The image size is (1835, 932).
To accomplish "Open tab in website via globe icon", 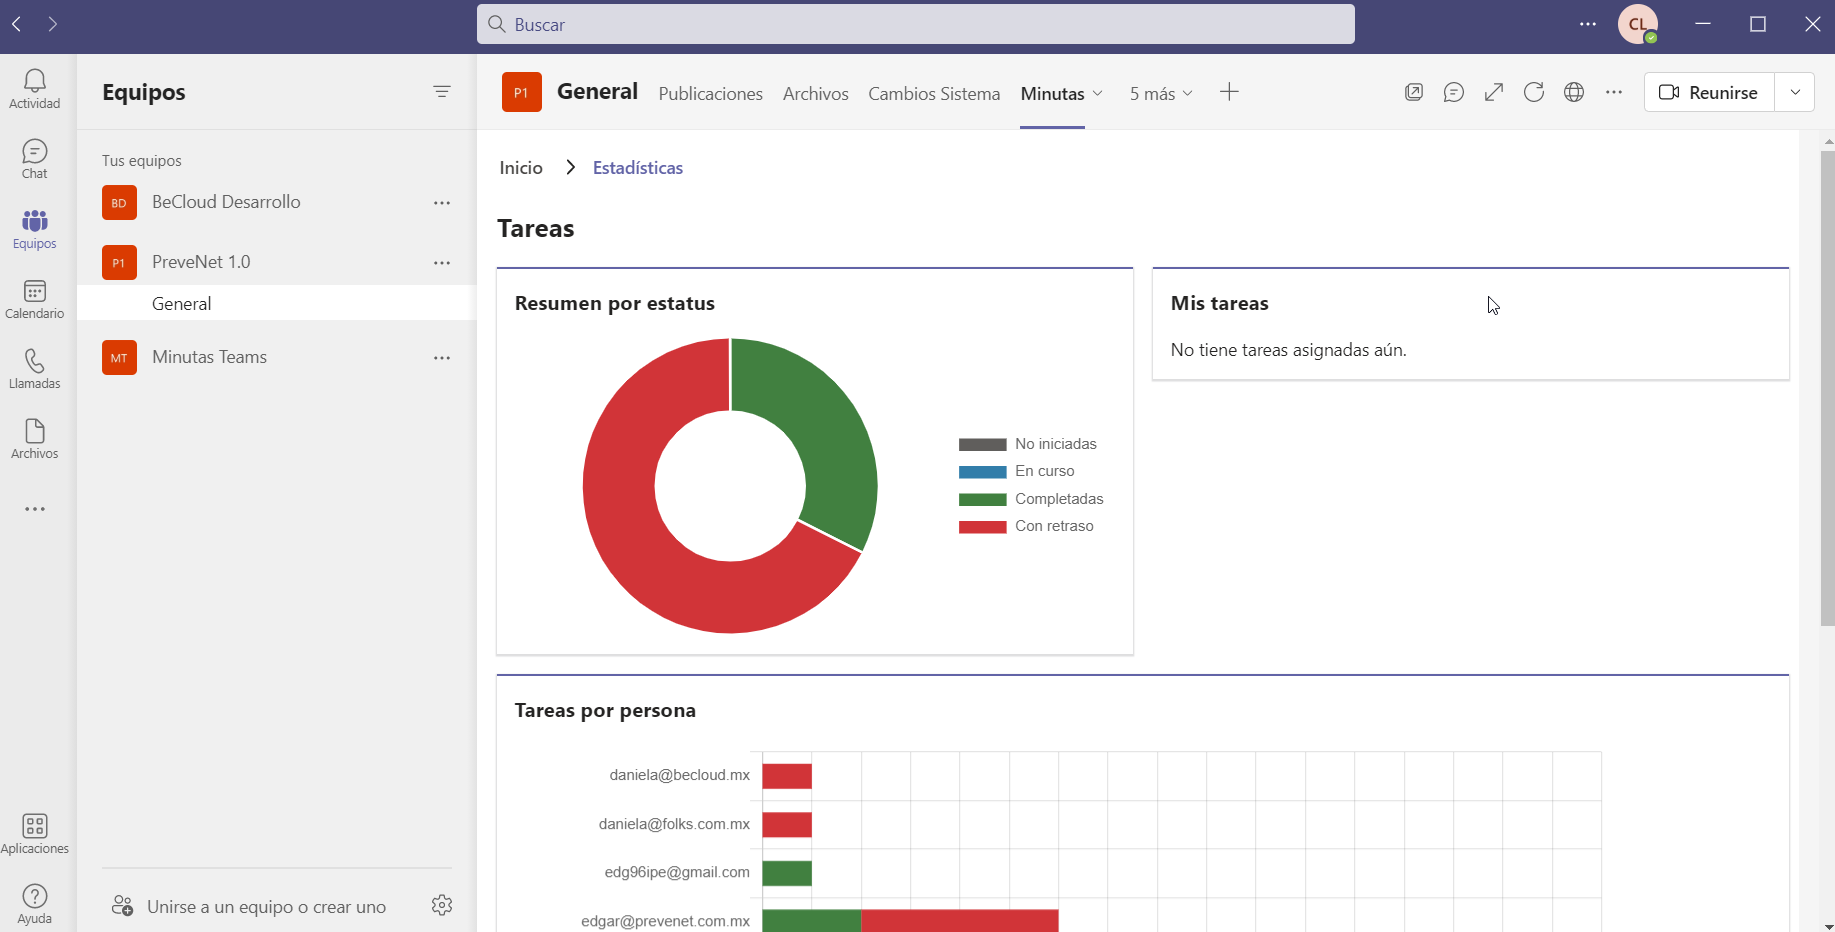I will (x=1574, y=92).
